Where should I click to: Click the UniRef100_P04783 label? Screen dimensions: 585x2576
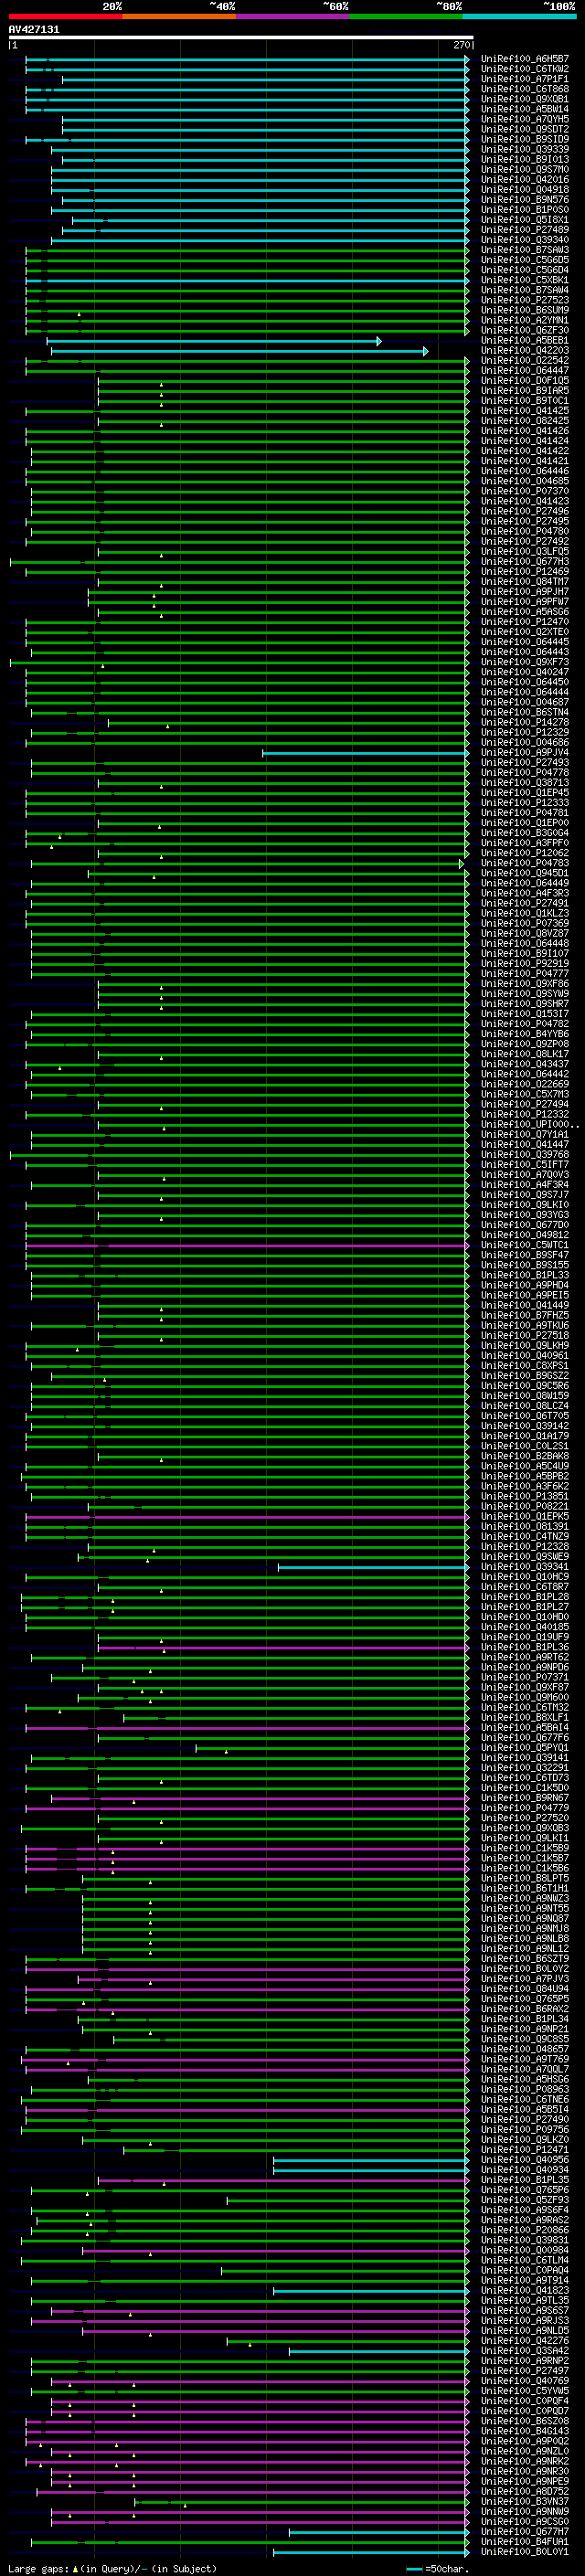point(525,863)
